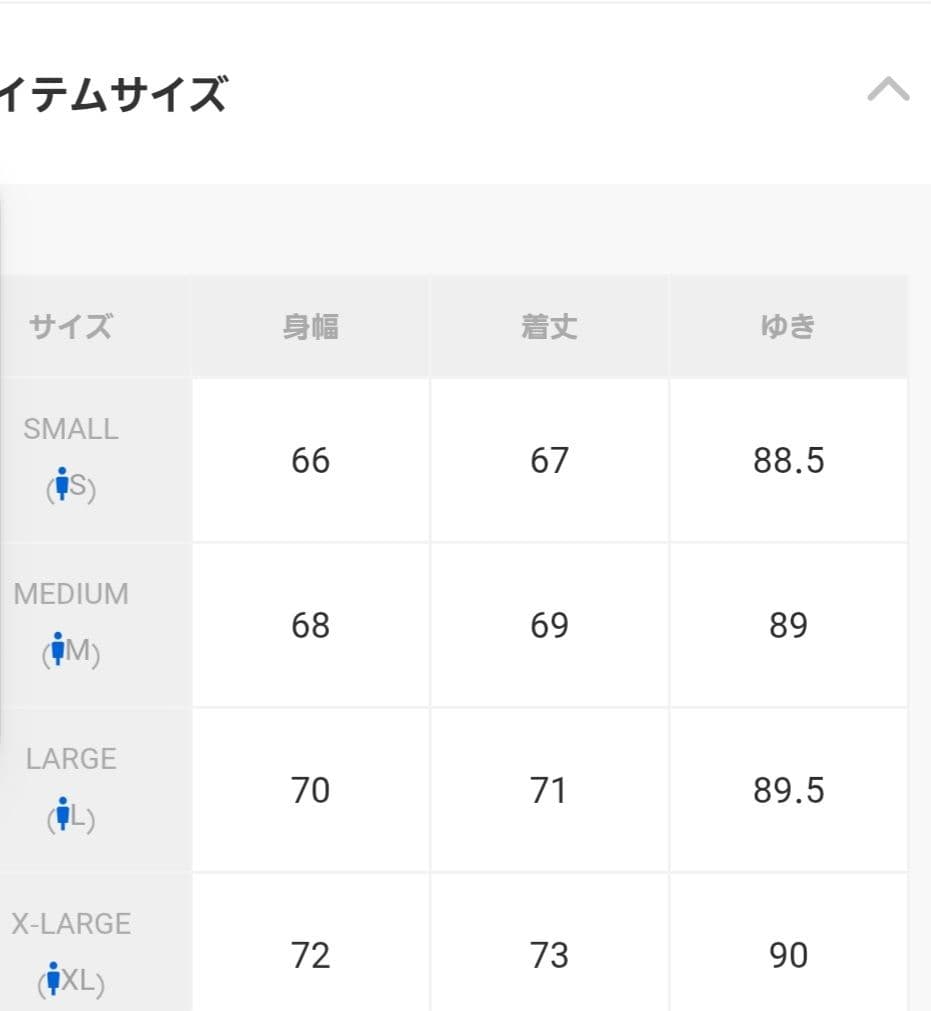
Task: Click the アイテムサイズ section title
Action: [x=112, y=96]
